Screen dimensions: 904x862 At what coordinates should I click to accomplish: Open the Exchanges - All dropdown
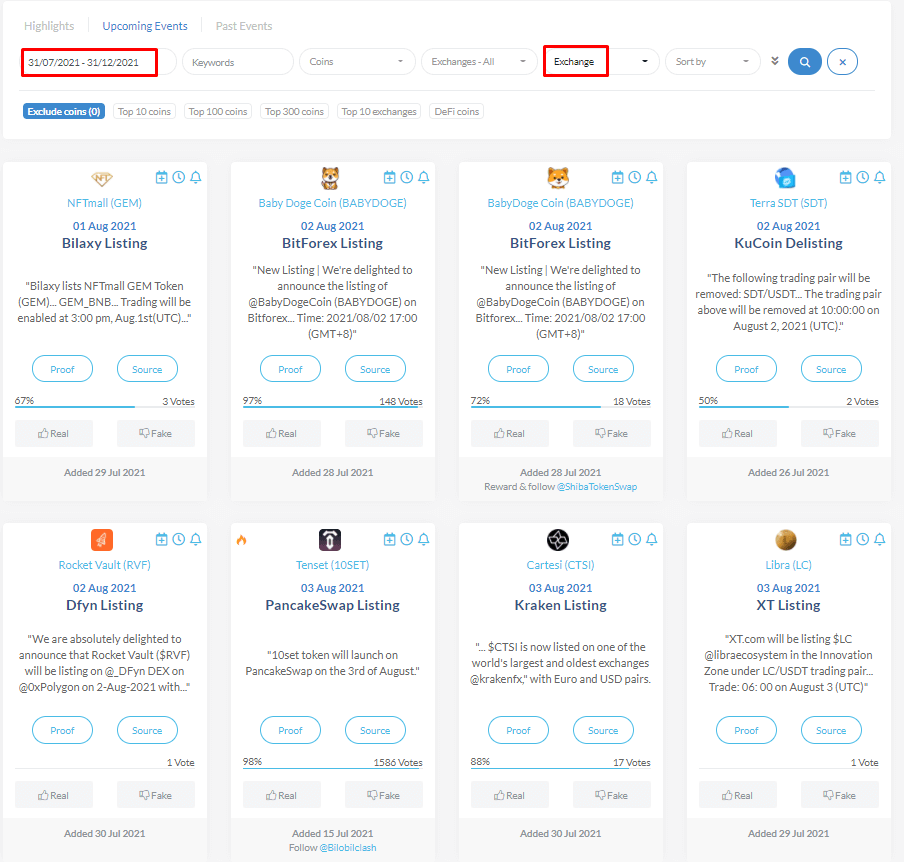pos(479,62)
